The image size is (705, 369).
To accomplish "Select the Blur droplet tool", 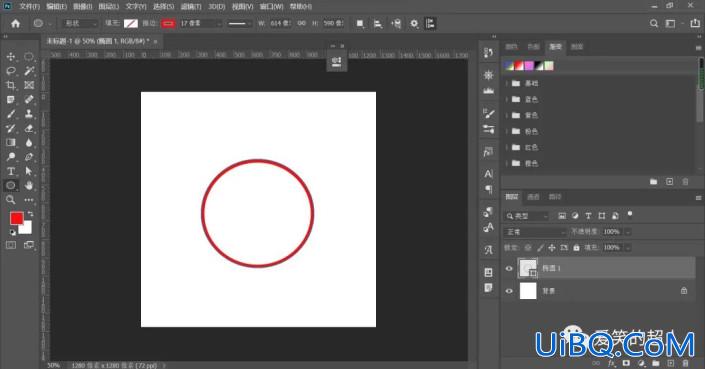I will tap(29, 142).
